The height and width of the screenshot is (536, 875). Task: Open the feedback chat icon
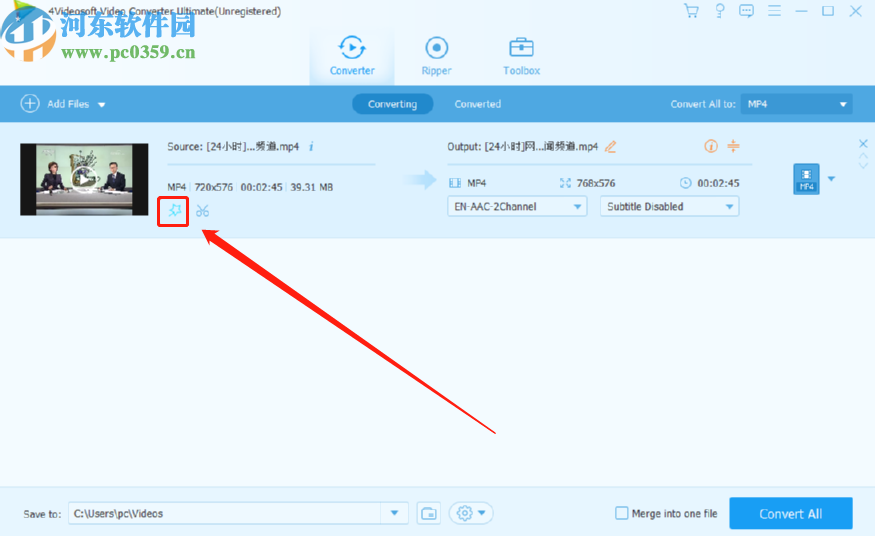point(746,11)
